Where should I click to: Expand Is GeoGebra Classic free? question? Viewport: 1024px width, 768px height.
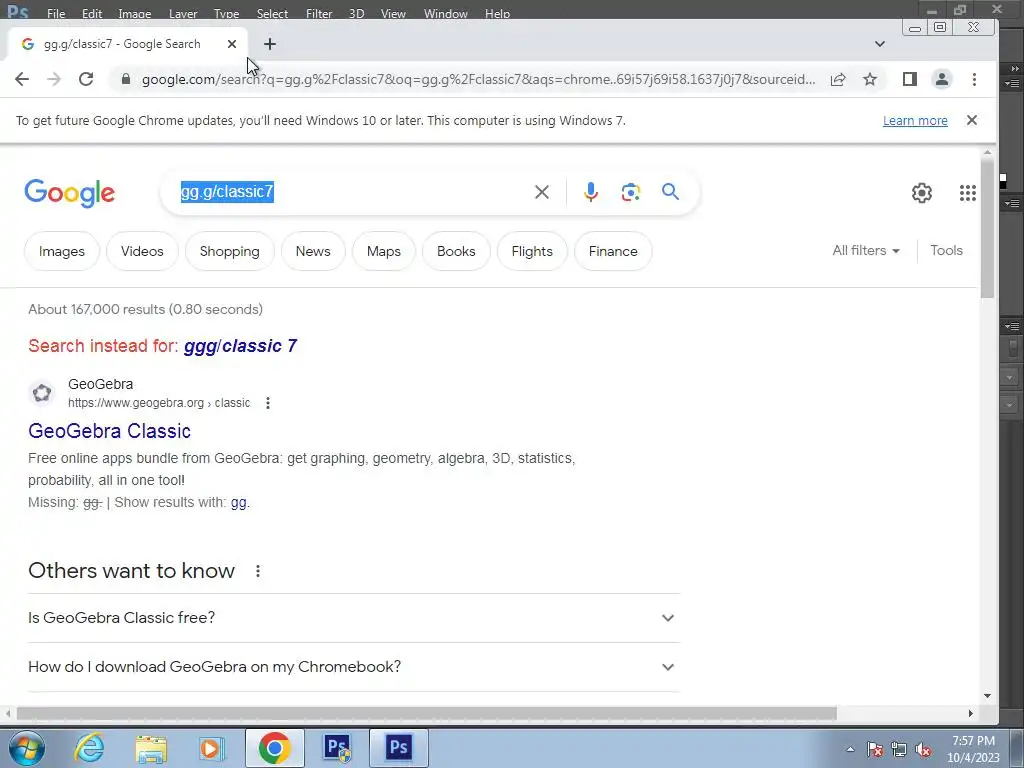[353, 618]
